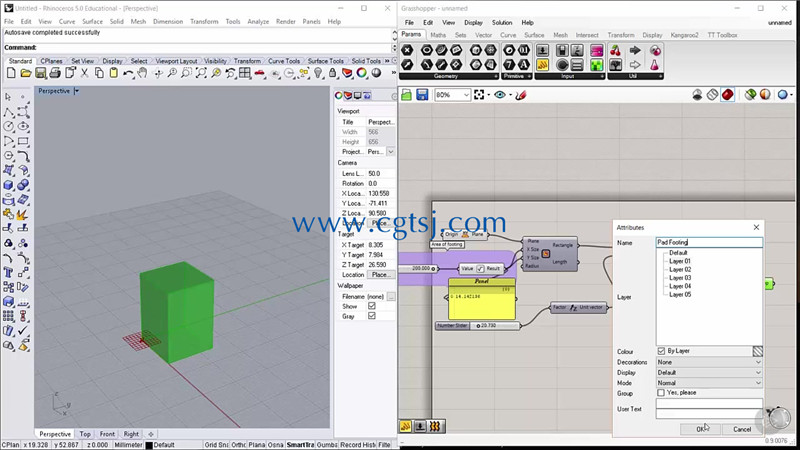This screenshot has width=800, height=450.
Task: Tick the 'Yes, please' Group checkbox
Action: (661, 393)
